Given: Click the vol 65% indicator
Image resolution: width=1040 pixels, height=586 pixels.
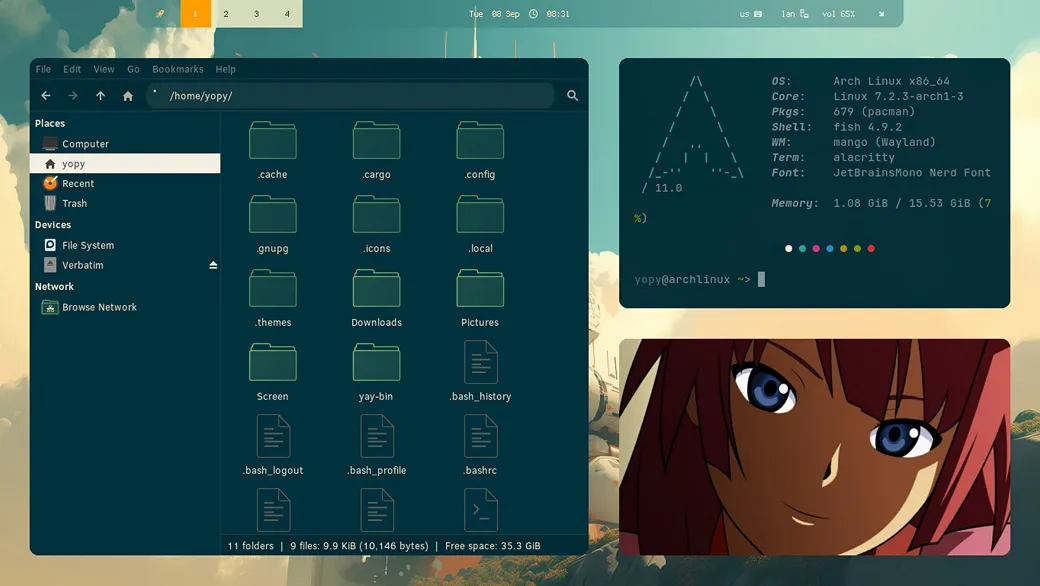Looking at the screenshot, I should pos(838,14).
